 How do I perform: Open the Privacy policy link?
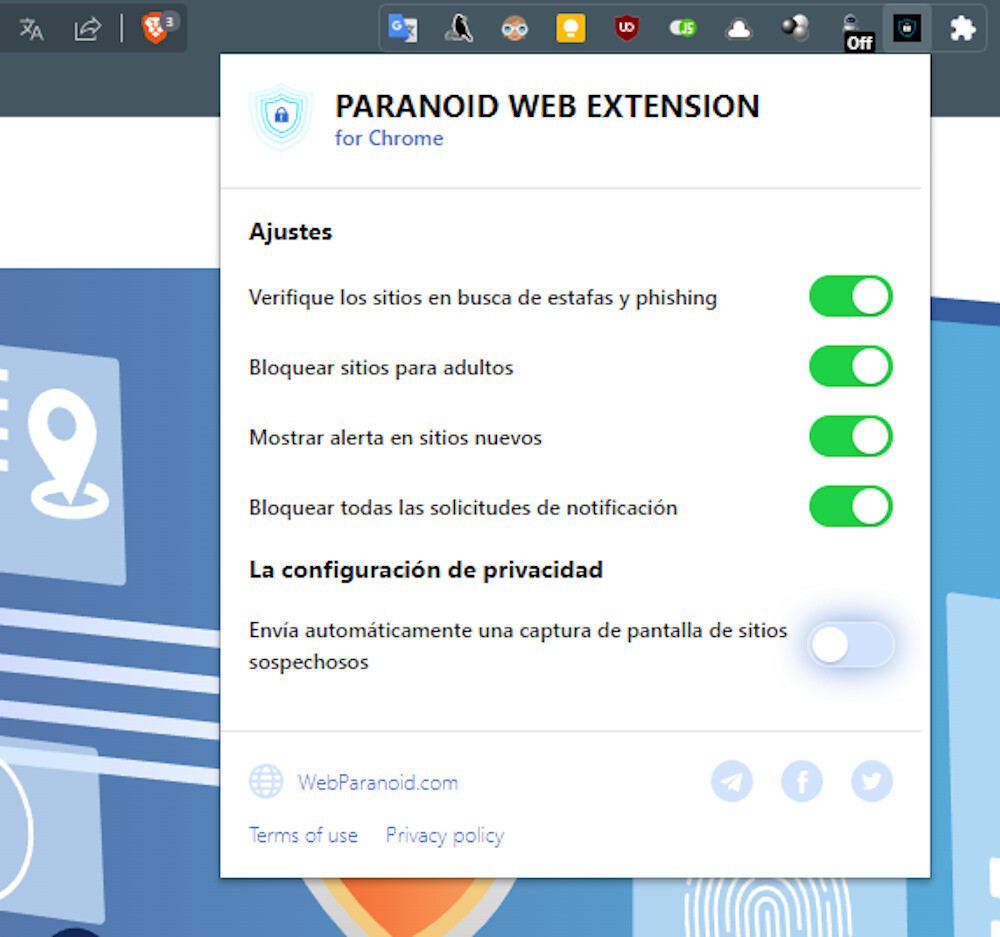[x=445, y=835]
